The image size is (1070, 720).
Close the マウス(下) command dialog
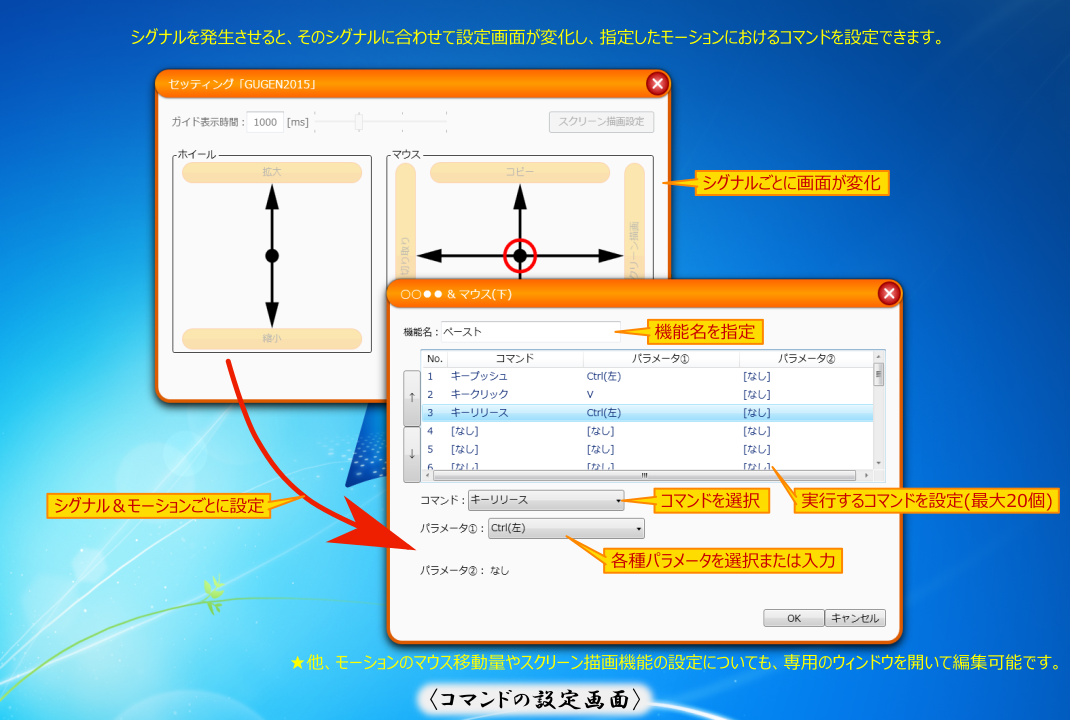(x=887, y=293)
